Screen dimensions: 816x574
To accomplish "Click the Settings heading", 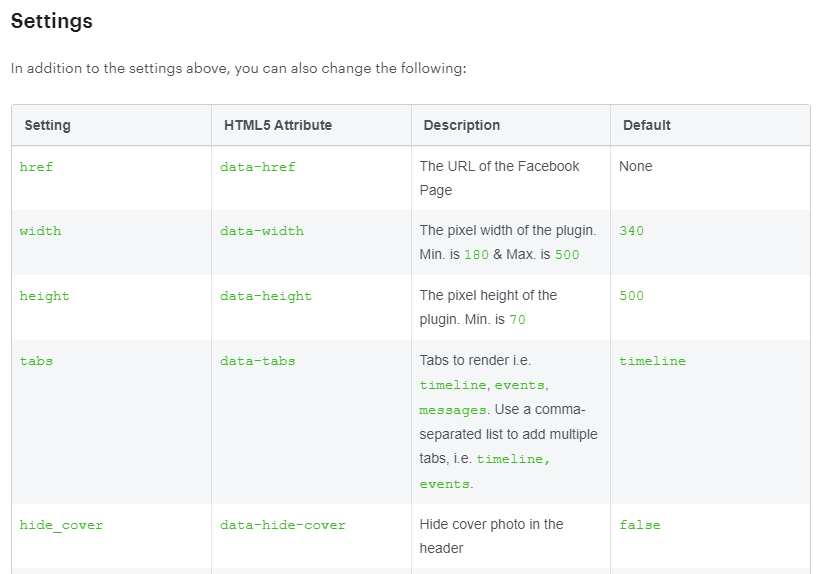I will click(x=52, y=21).
